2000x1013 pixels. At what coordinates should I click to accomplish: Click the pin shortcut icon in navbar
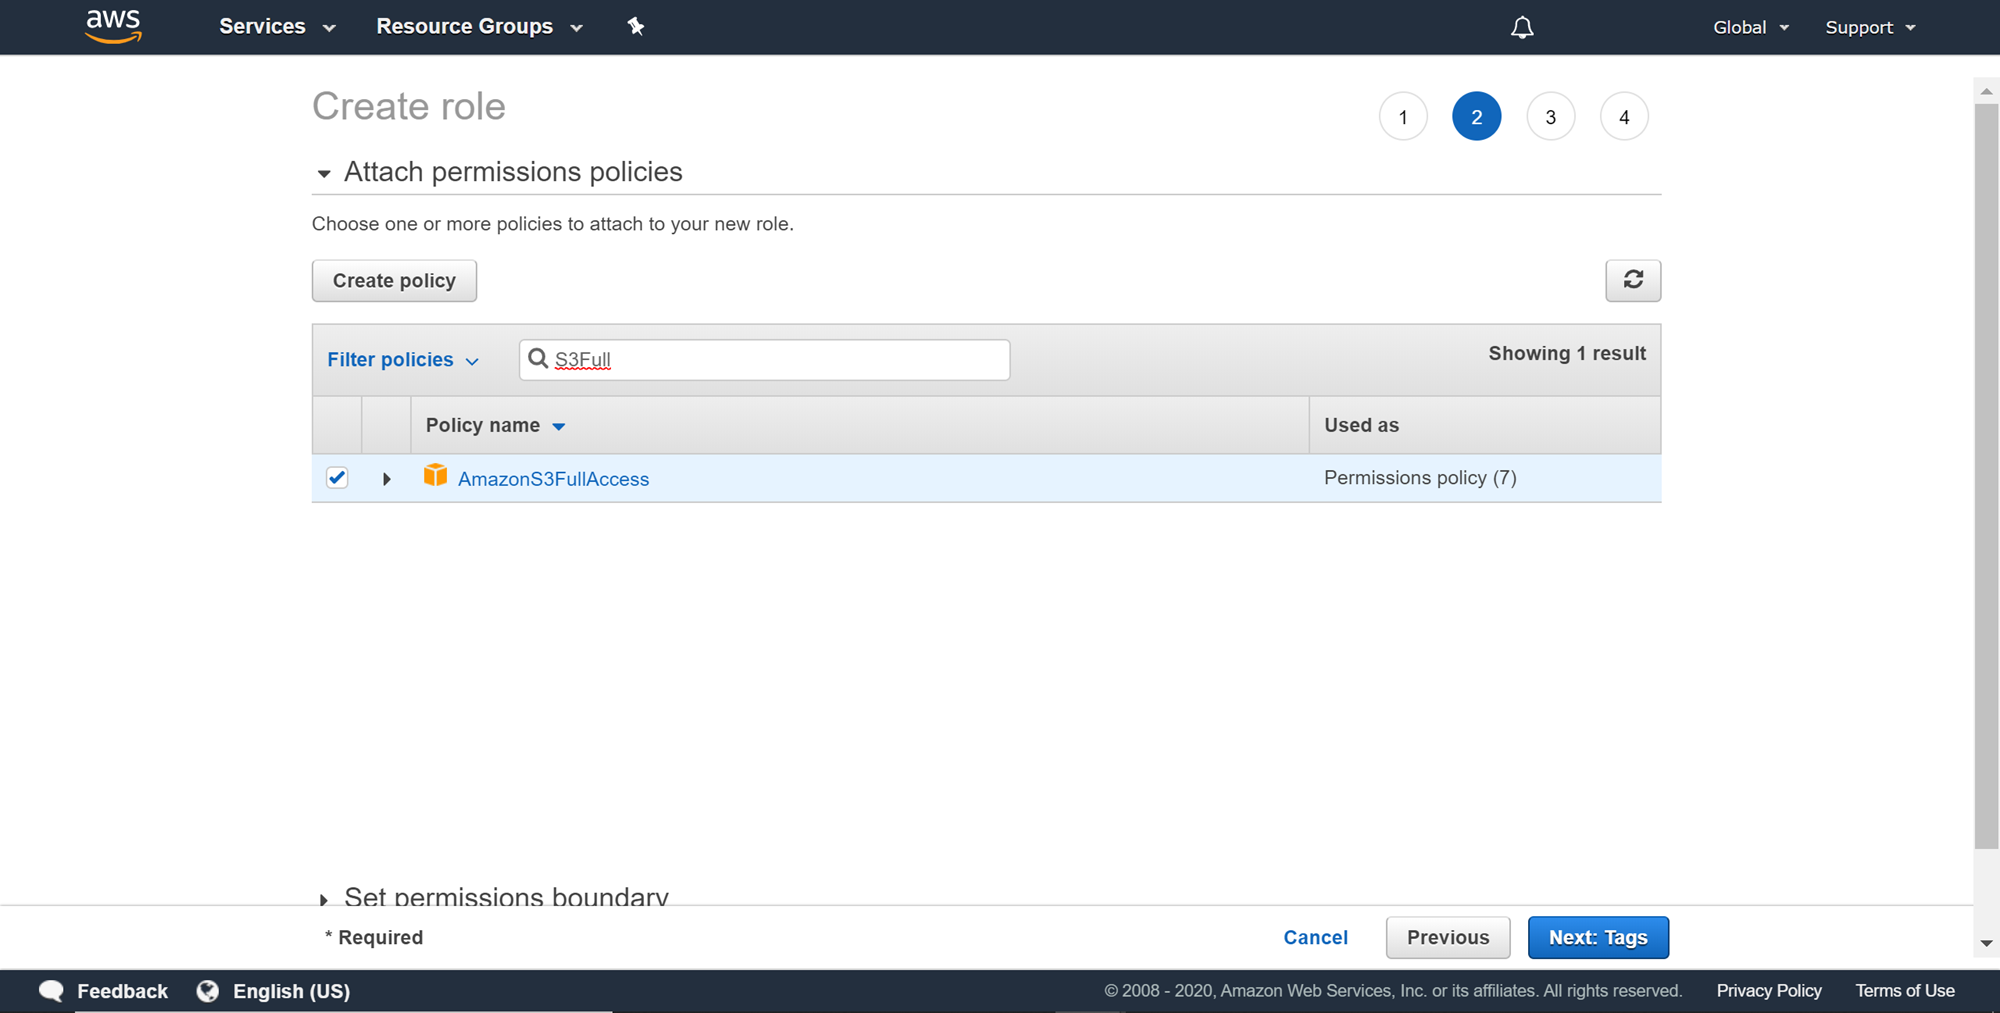point(636,27)
